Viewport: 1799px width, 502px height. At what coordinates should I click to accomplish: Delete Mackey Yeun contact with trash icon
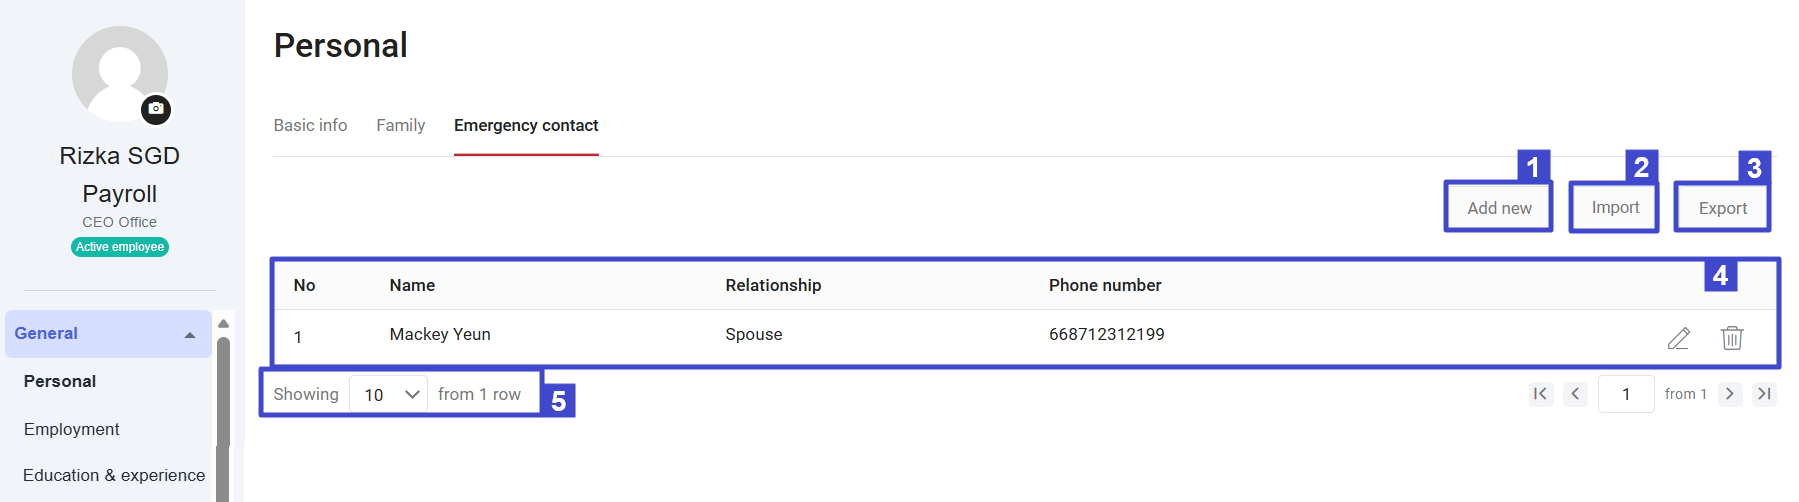point(1732,338)
